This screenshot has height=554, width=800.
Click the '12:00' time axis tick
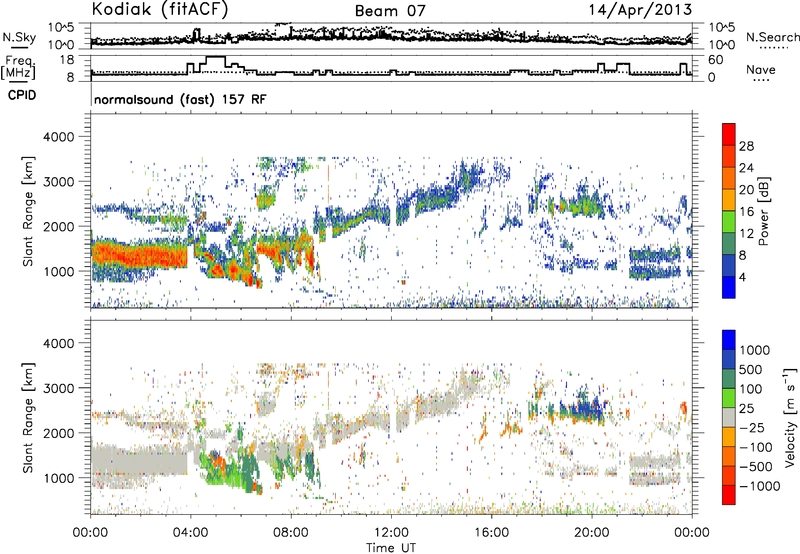391,533
